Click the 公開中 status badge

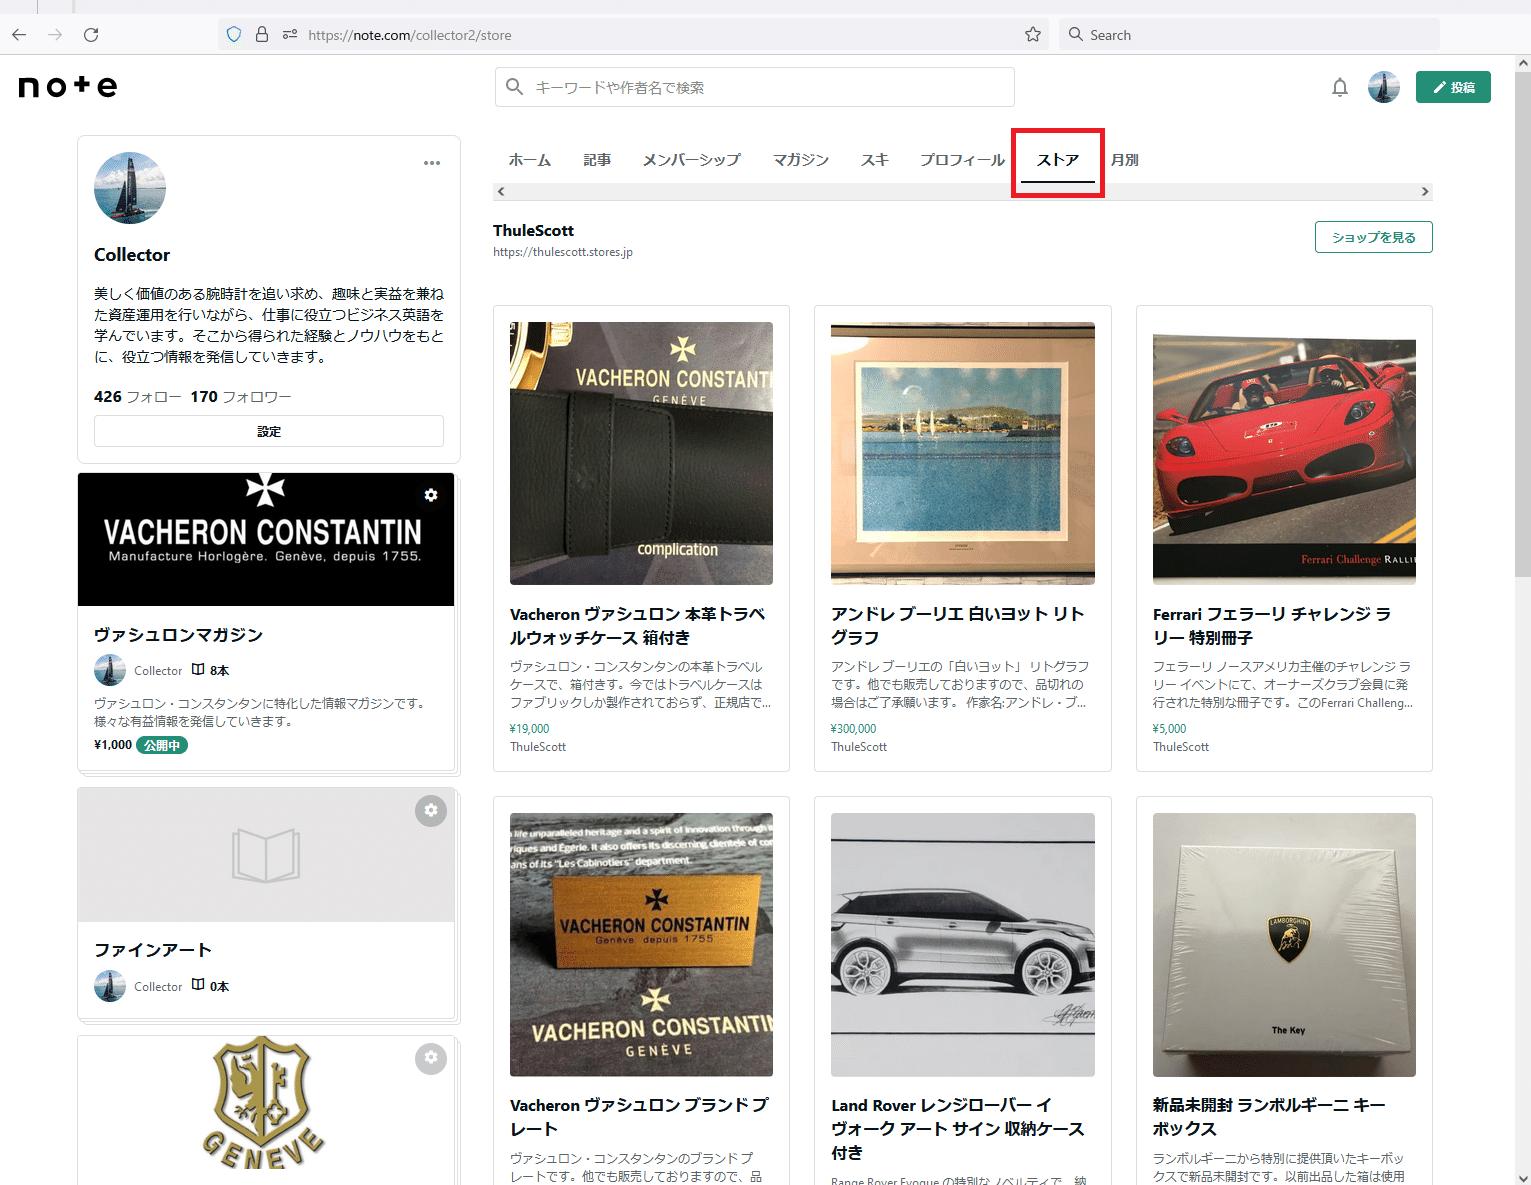(162, 745)
